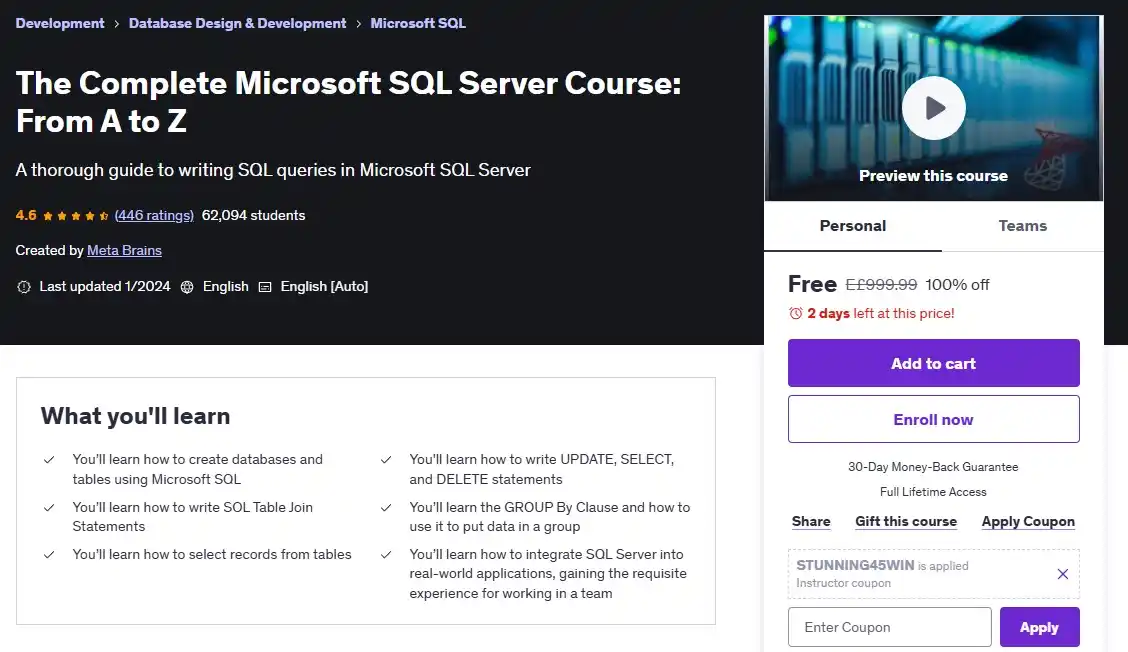Click the '2 days left at this price!' text
This screenshot has width=1128, height=652.
(881, 313)
